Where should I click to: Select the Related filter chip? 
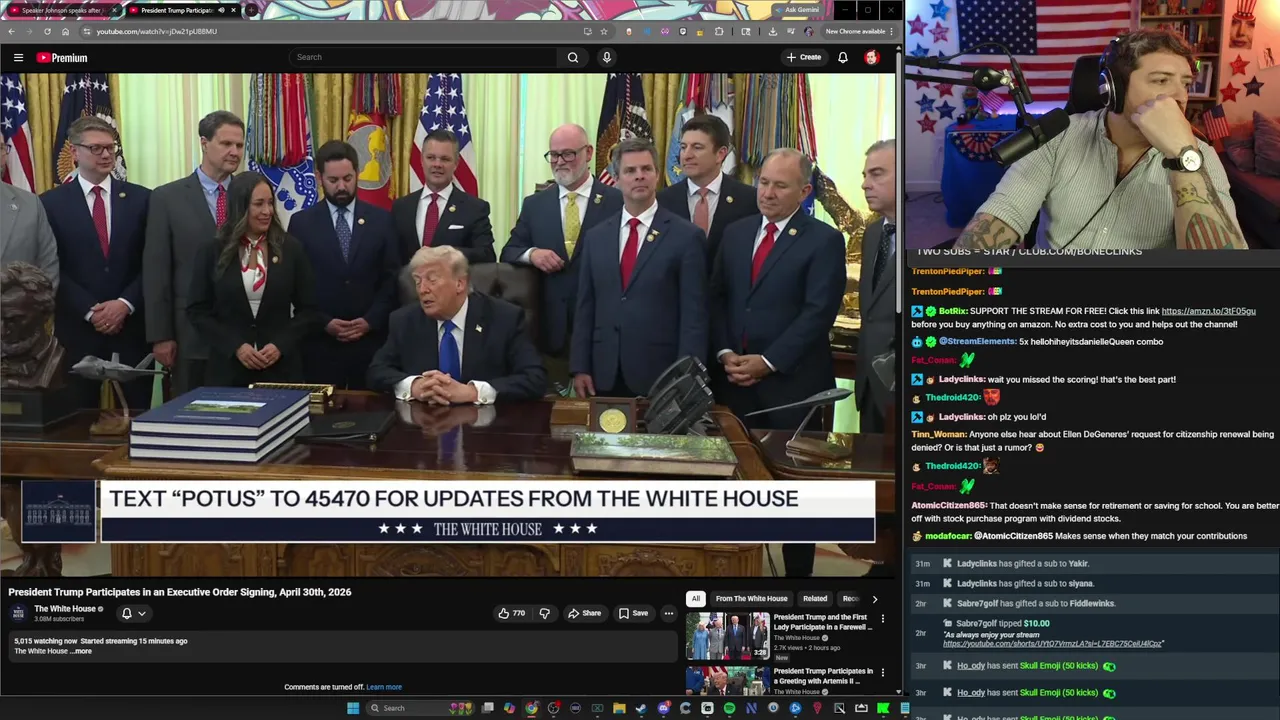click(815, 598)
